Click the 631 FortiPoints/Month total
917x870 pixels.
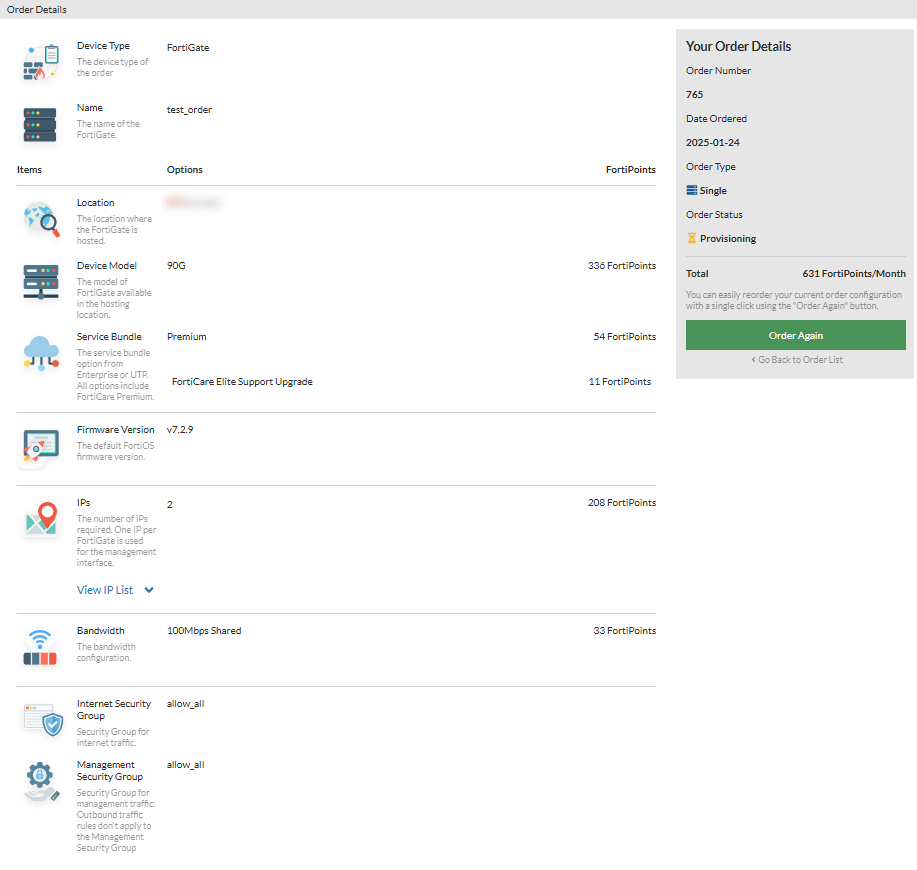click(854, 274)
